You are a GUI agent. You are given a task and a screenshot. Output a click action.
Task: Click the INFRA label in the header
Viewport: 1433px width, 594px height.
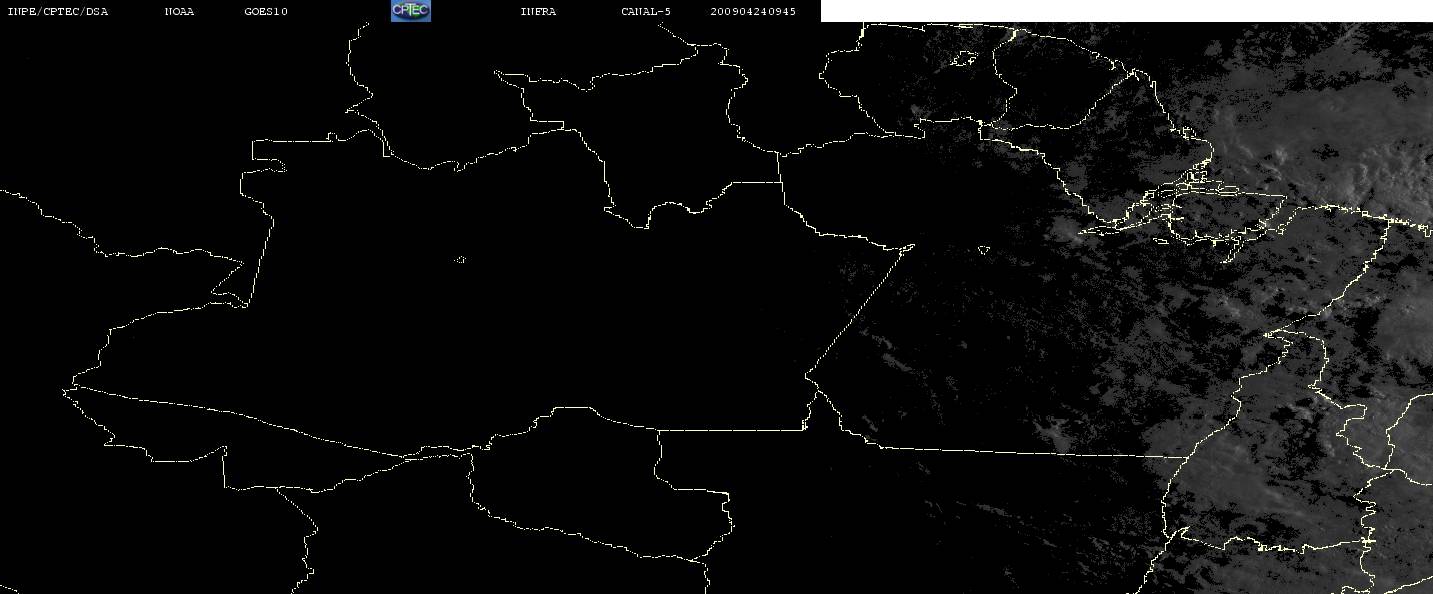(538, 12)
